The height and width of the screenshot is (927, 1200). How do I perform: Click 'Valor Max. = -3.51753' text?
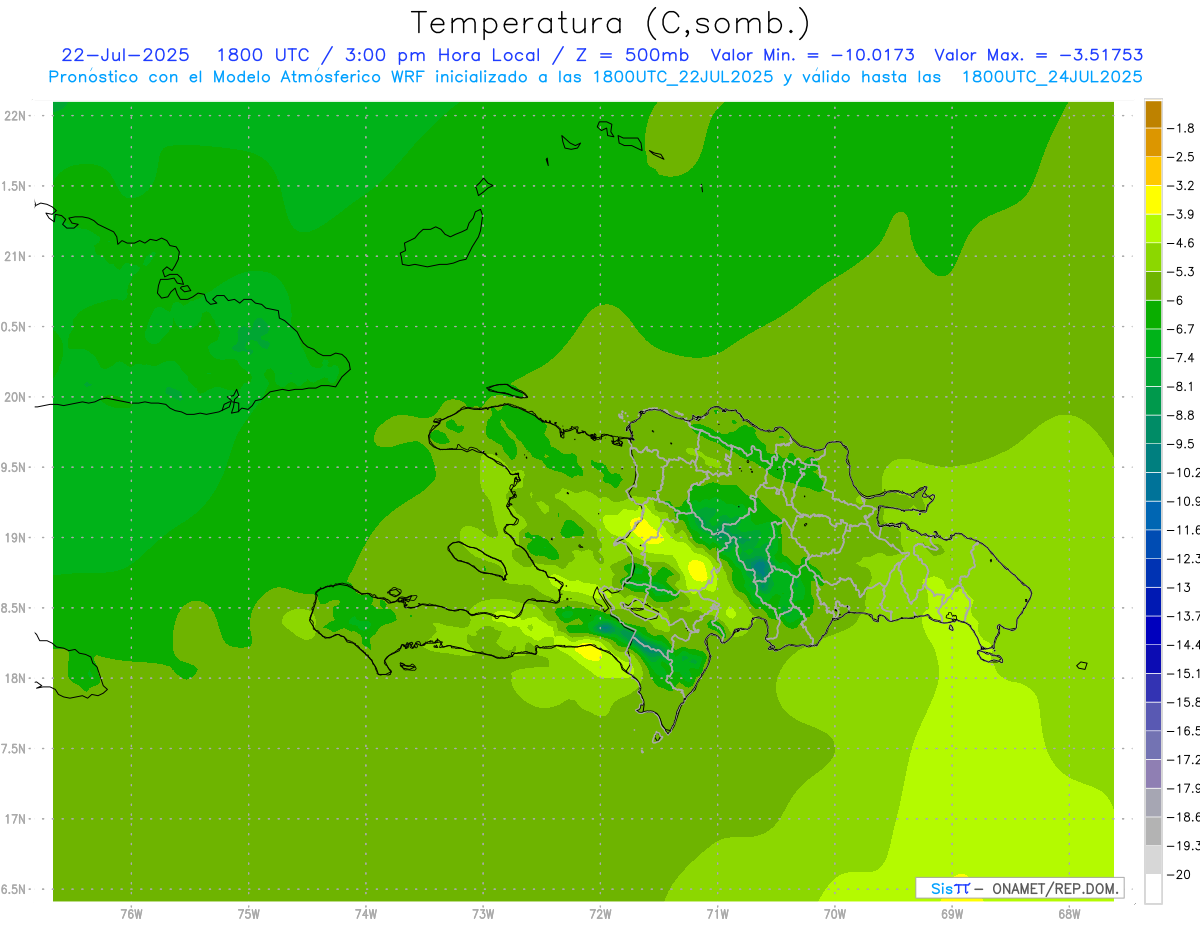tap(1038, 55)
